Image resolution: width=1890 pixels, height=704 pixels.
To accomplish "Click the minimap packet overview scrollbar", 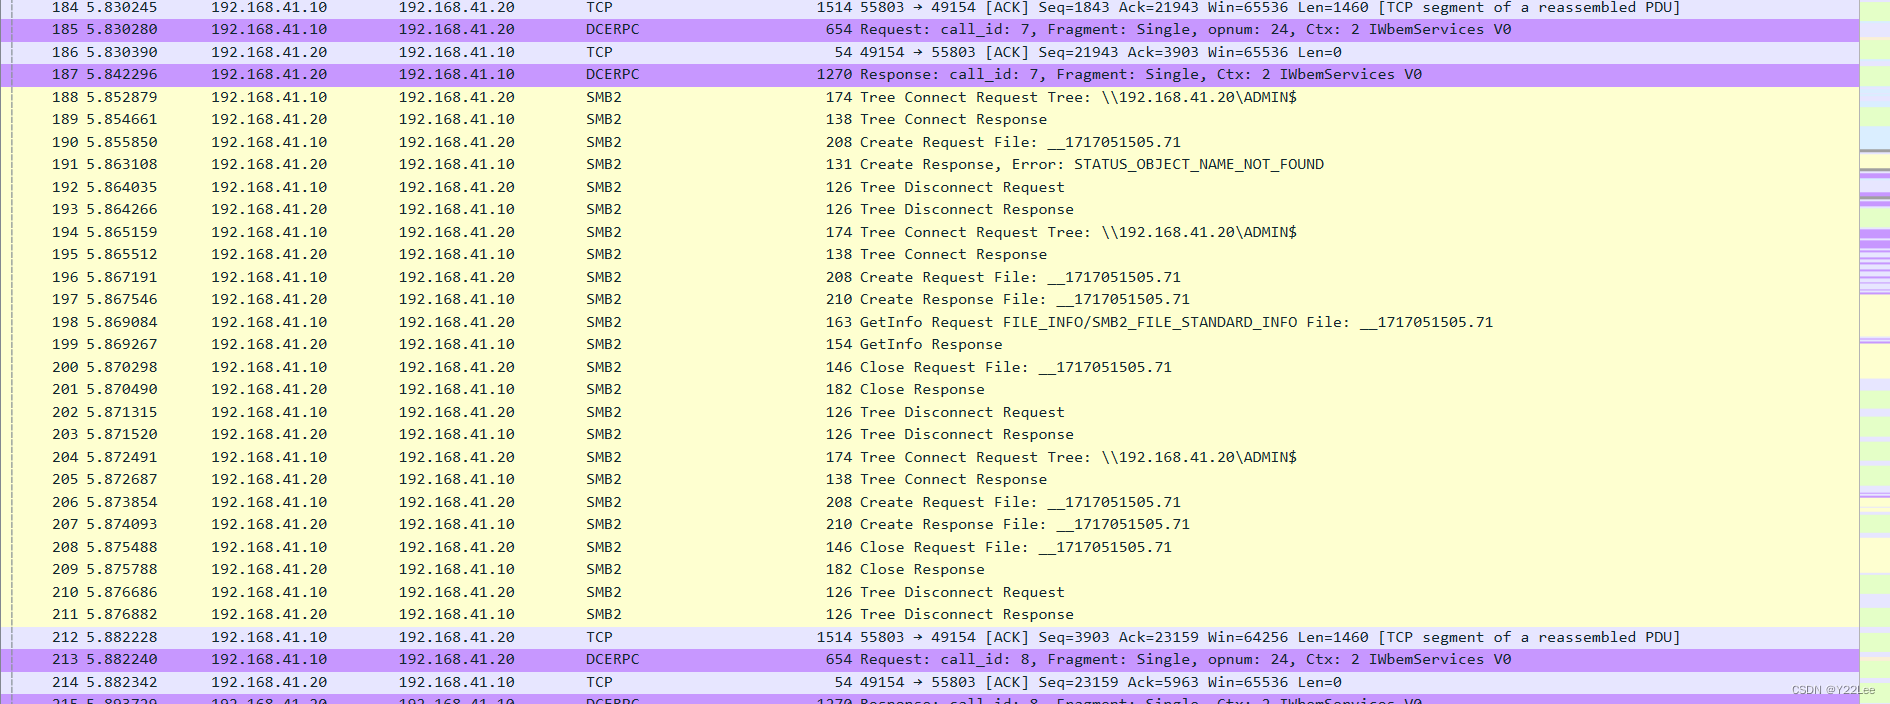I will coord(1874,352).
